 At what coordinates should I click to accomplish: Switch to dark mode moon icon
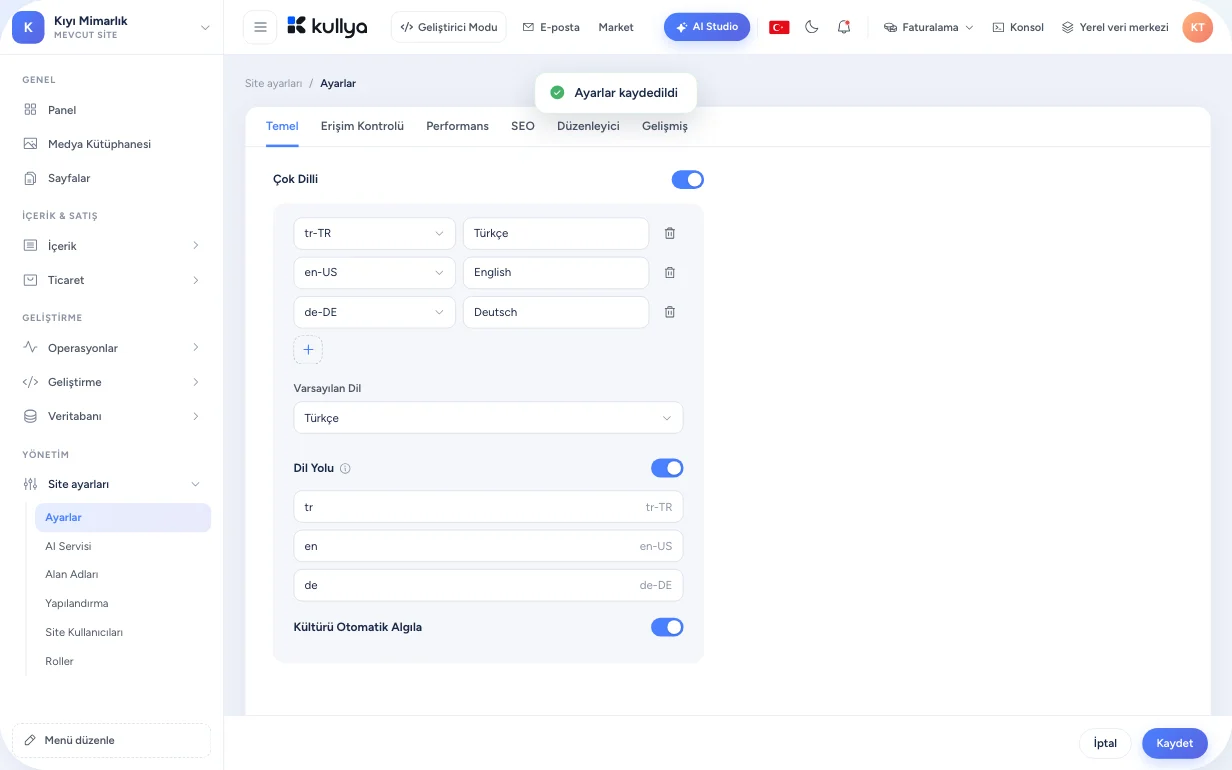(x=812, y=27)
